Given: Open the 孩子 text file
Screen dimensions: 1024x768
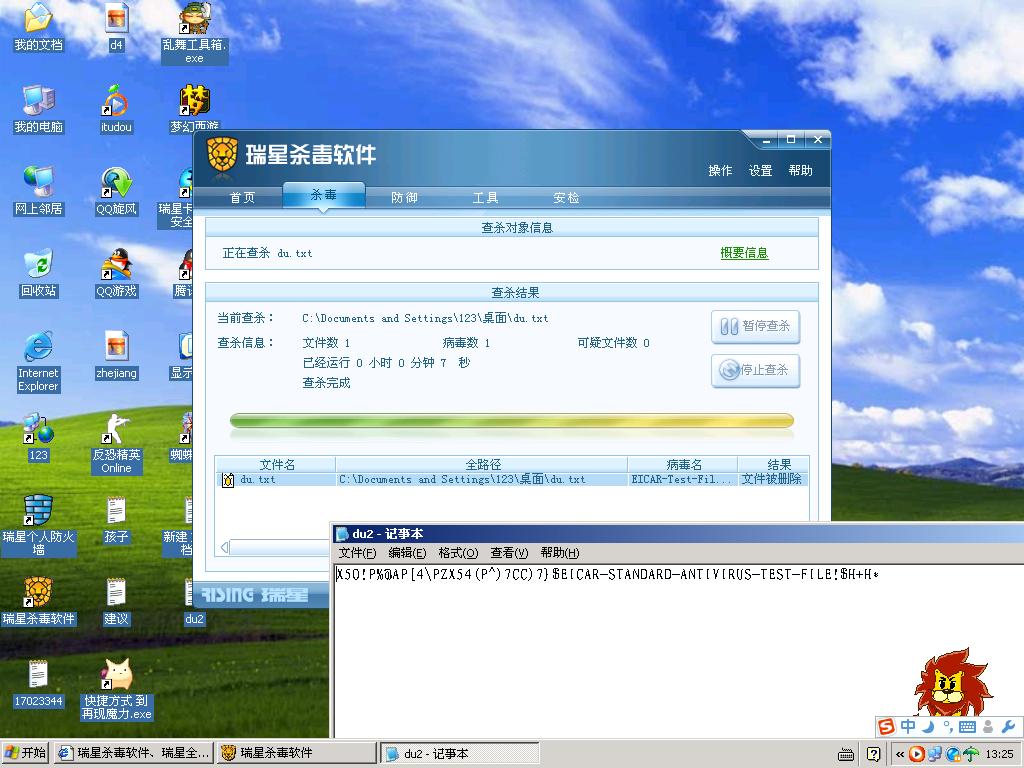Looking at the screenshot, I should click(x=116, y=520).
